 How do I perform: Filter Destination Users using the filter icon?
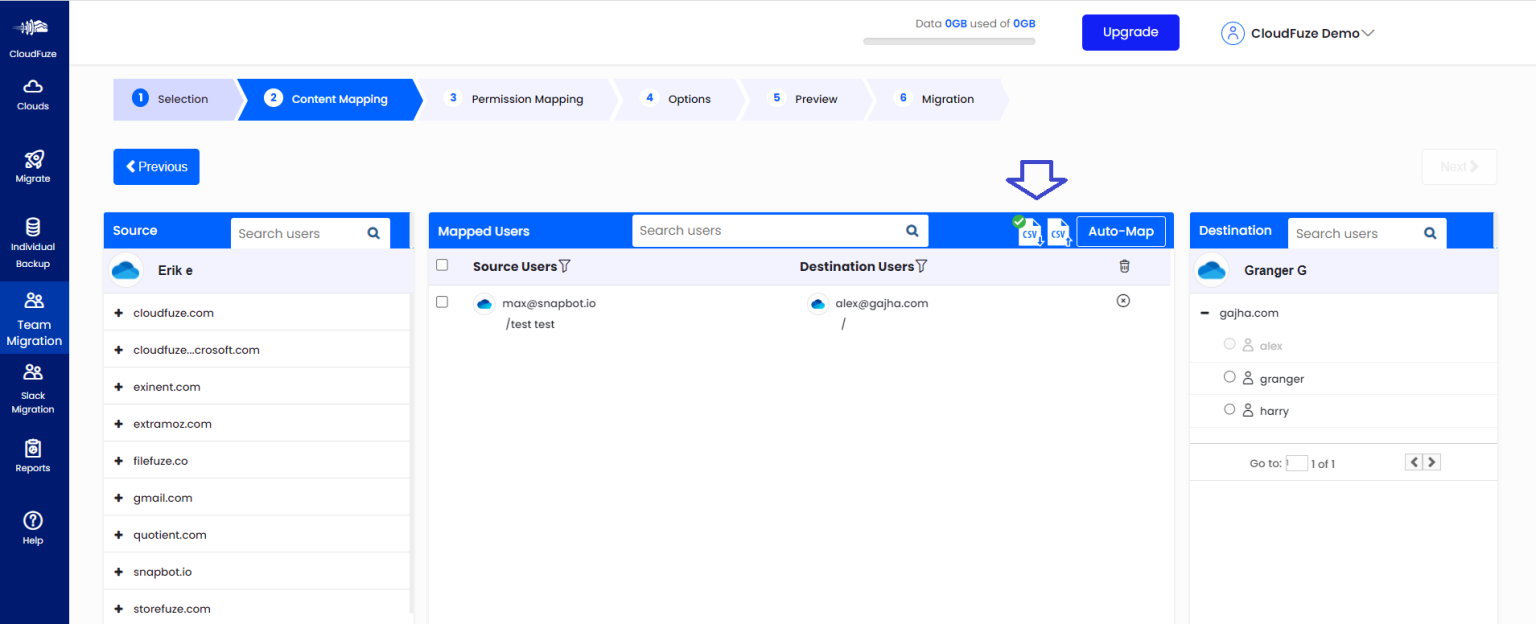[919, 266]
